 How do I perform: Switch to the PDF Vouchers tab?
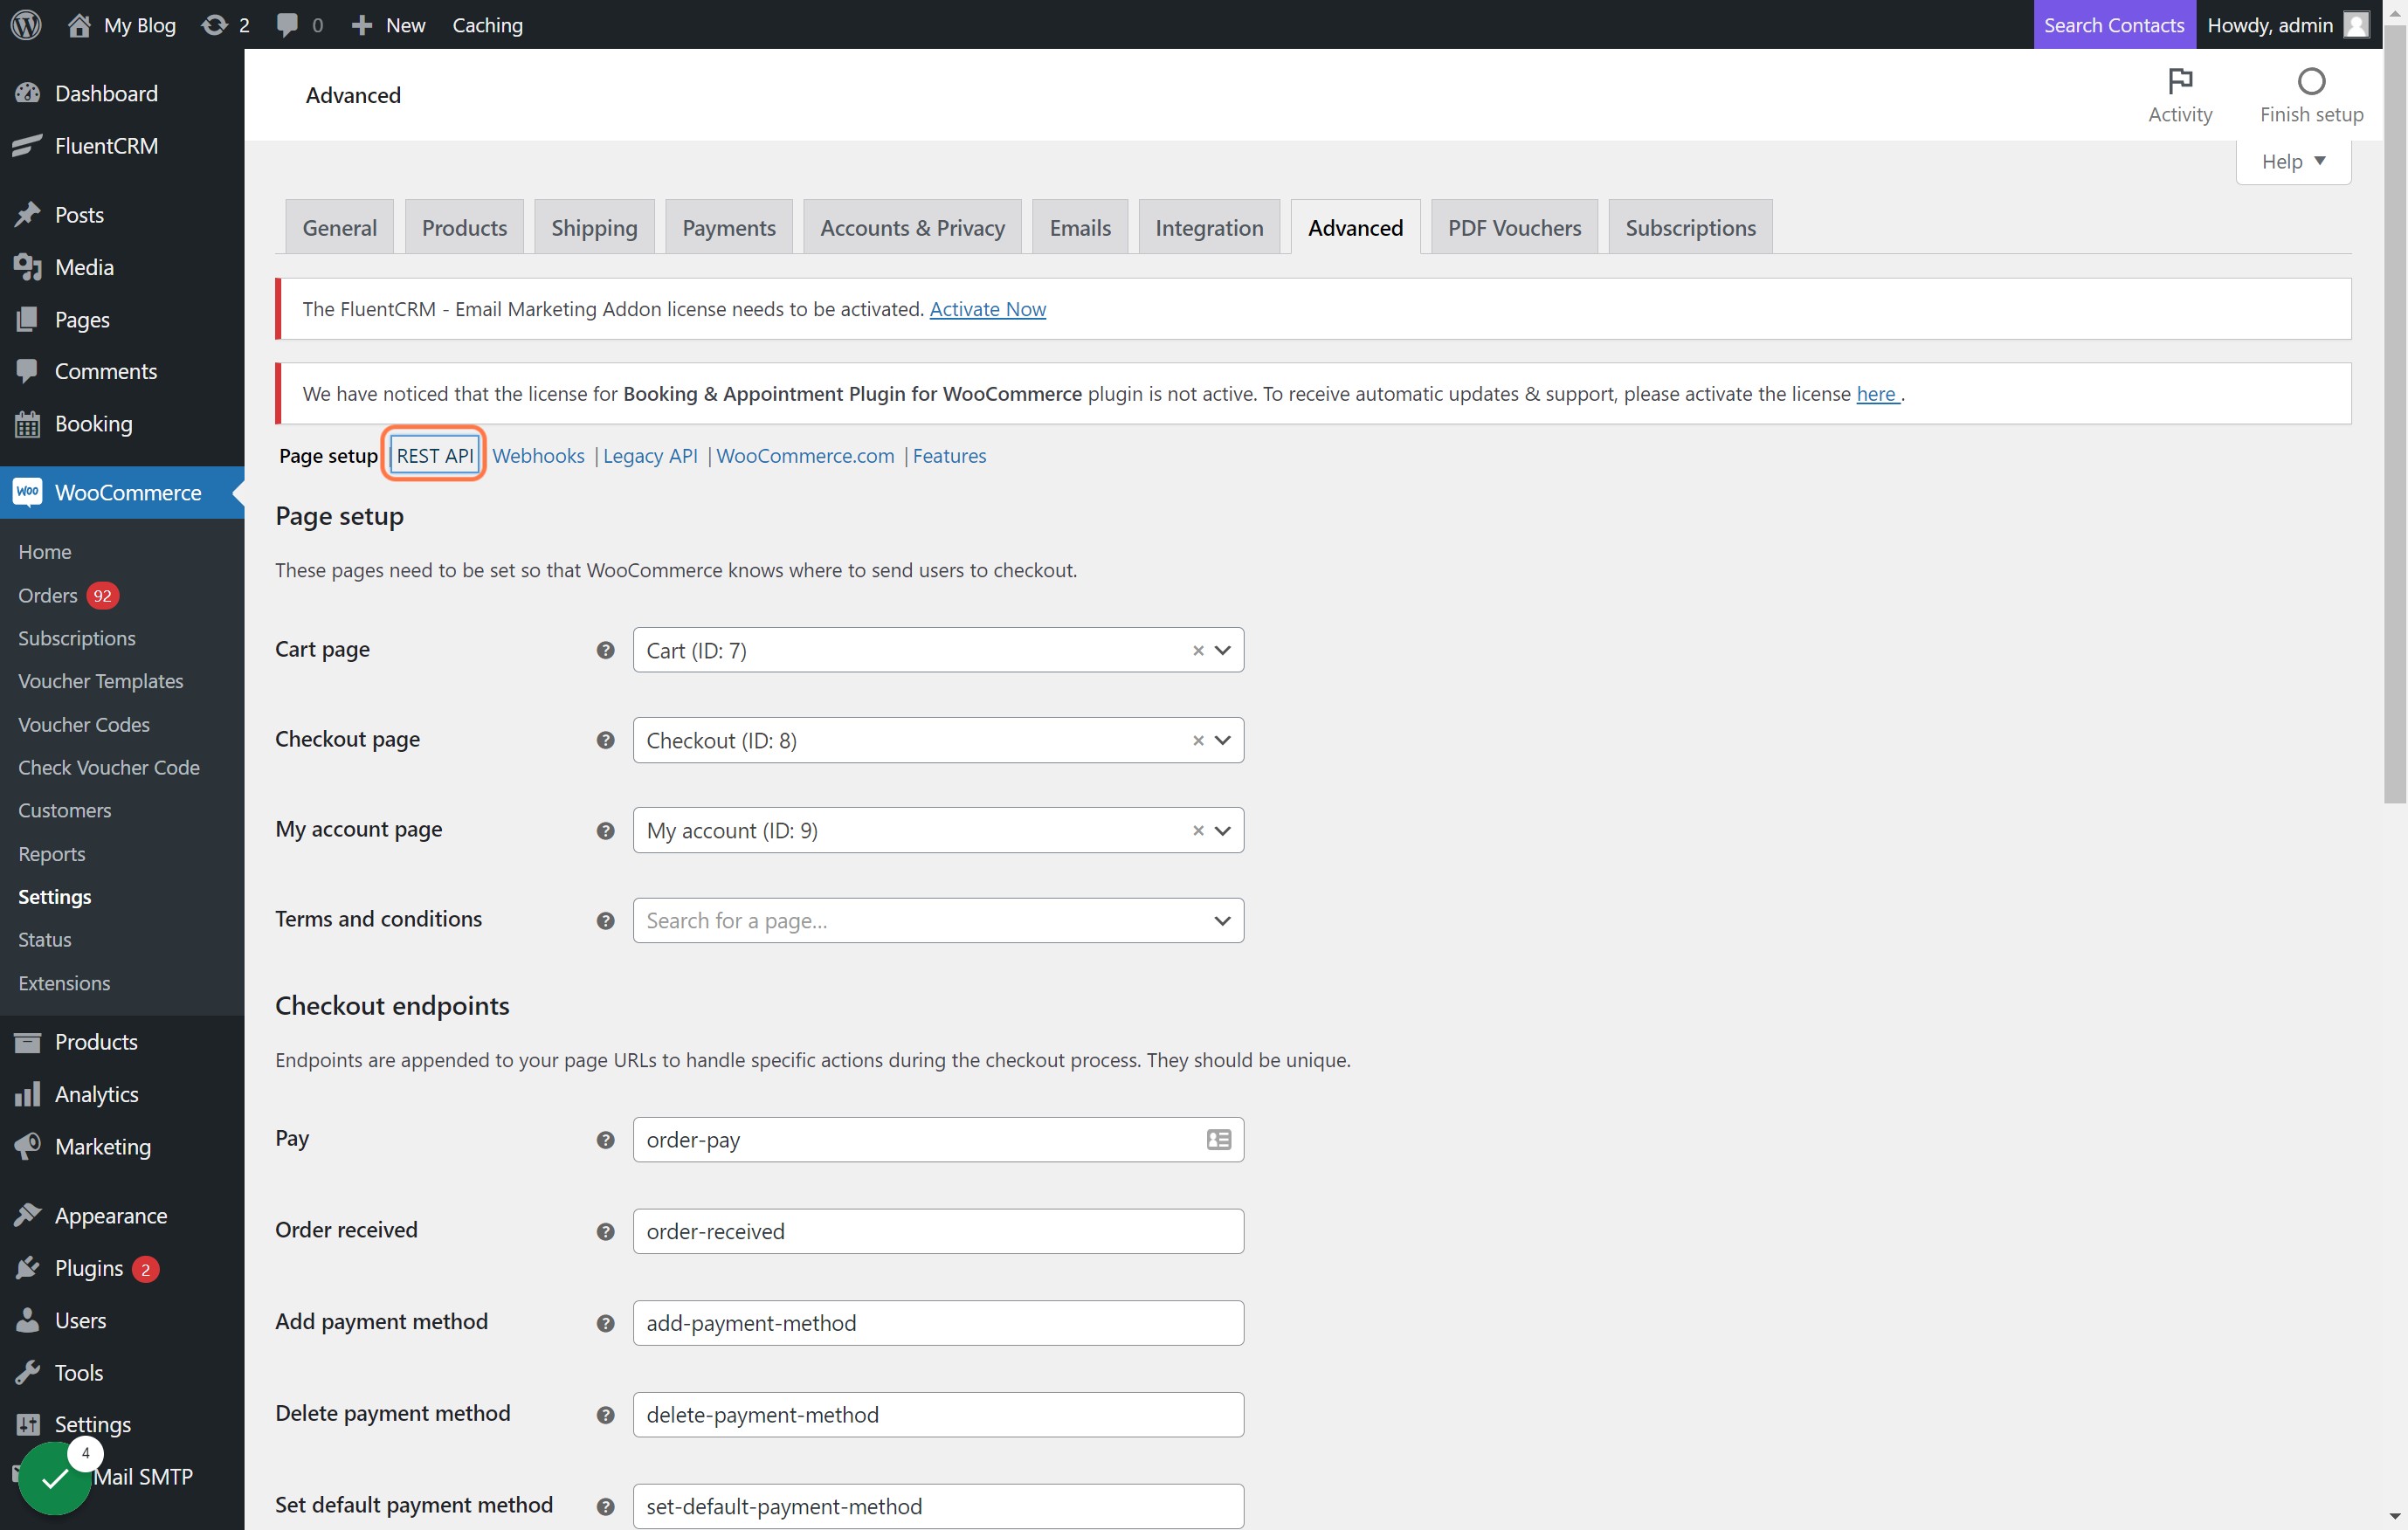pyautogui.click(x=1514, y=227)
